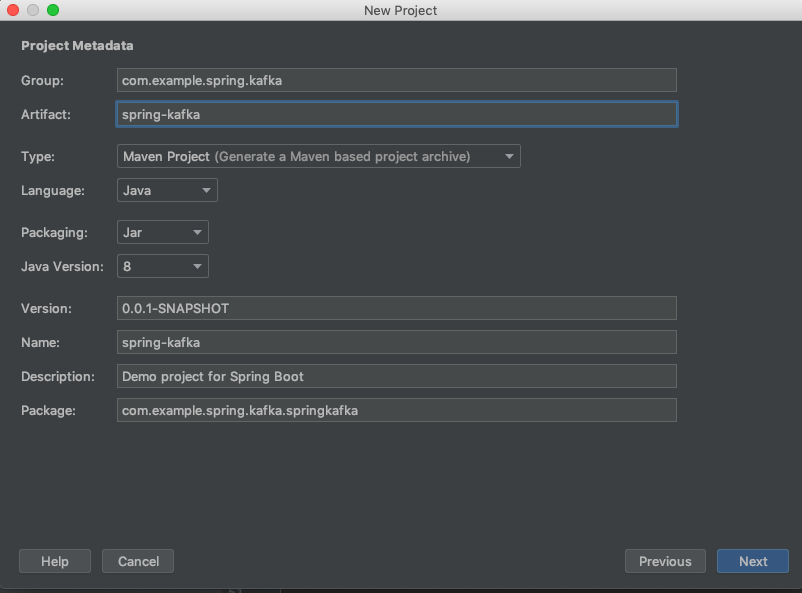Click the Next button
The height and width of the screenshot is (593, 802).
coord(752,561)
